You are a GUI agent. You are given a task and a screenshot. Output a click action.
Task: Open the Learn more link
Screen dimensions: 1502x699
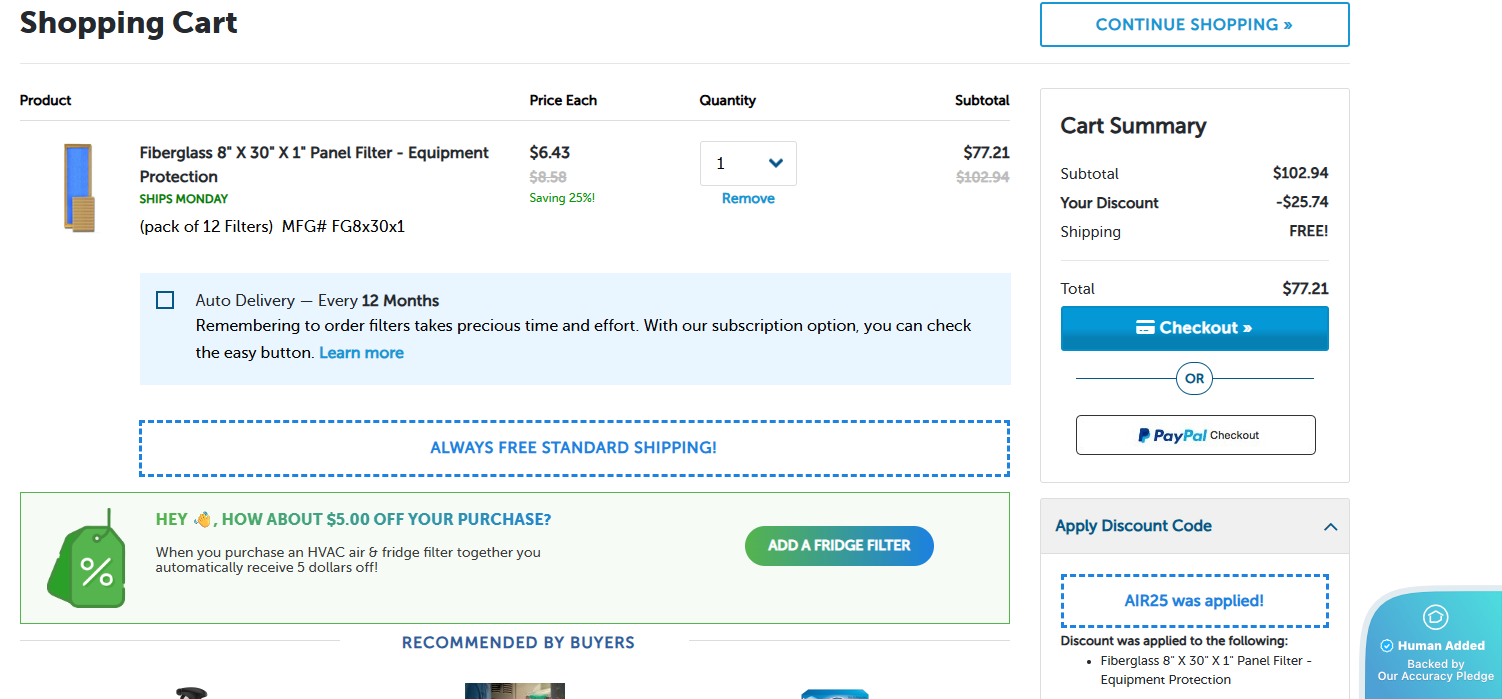(x=361, y=353)
